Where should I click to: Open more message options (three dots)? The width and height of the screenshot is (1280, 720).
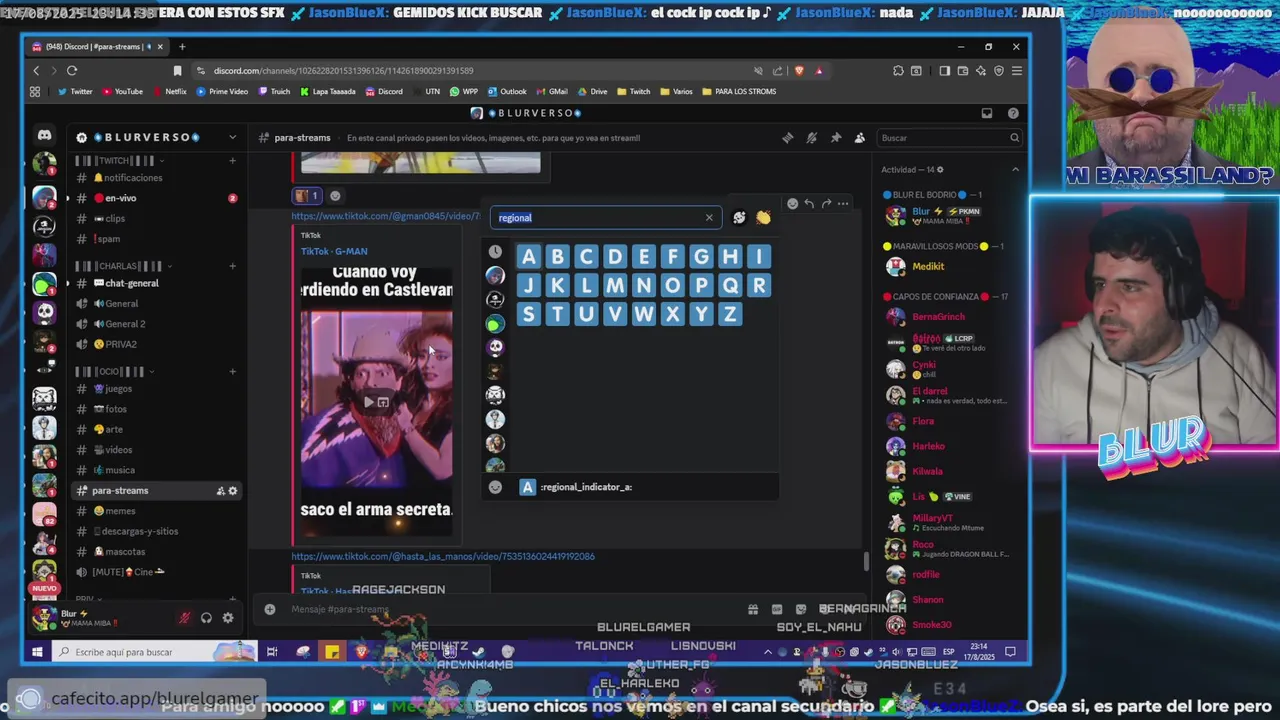pyautogui.click(x=843, y=204)
